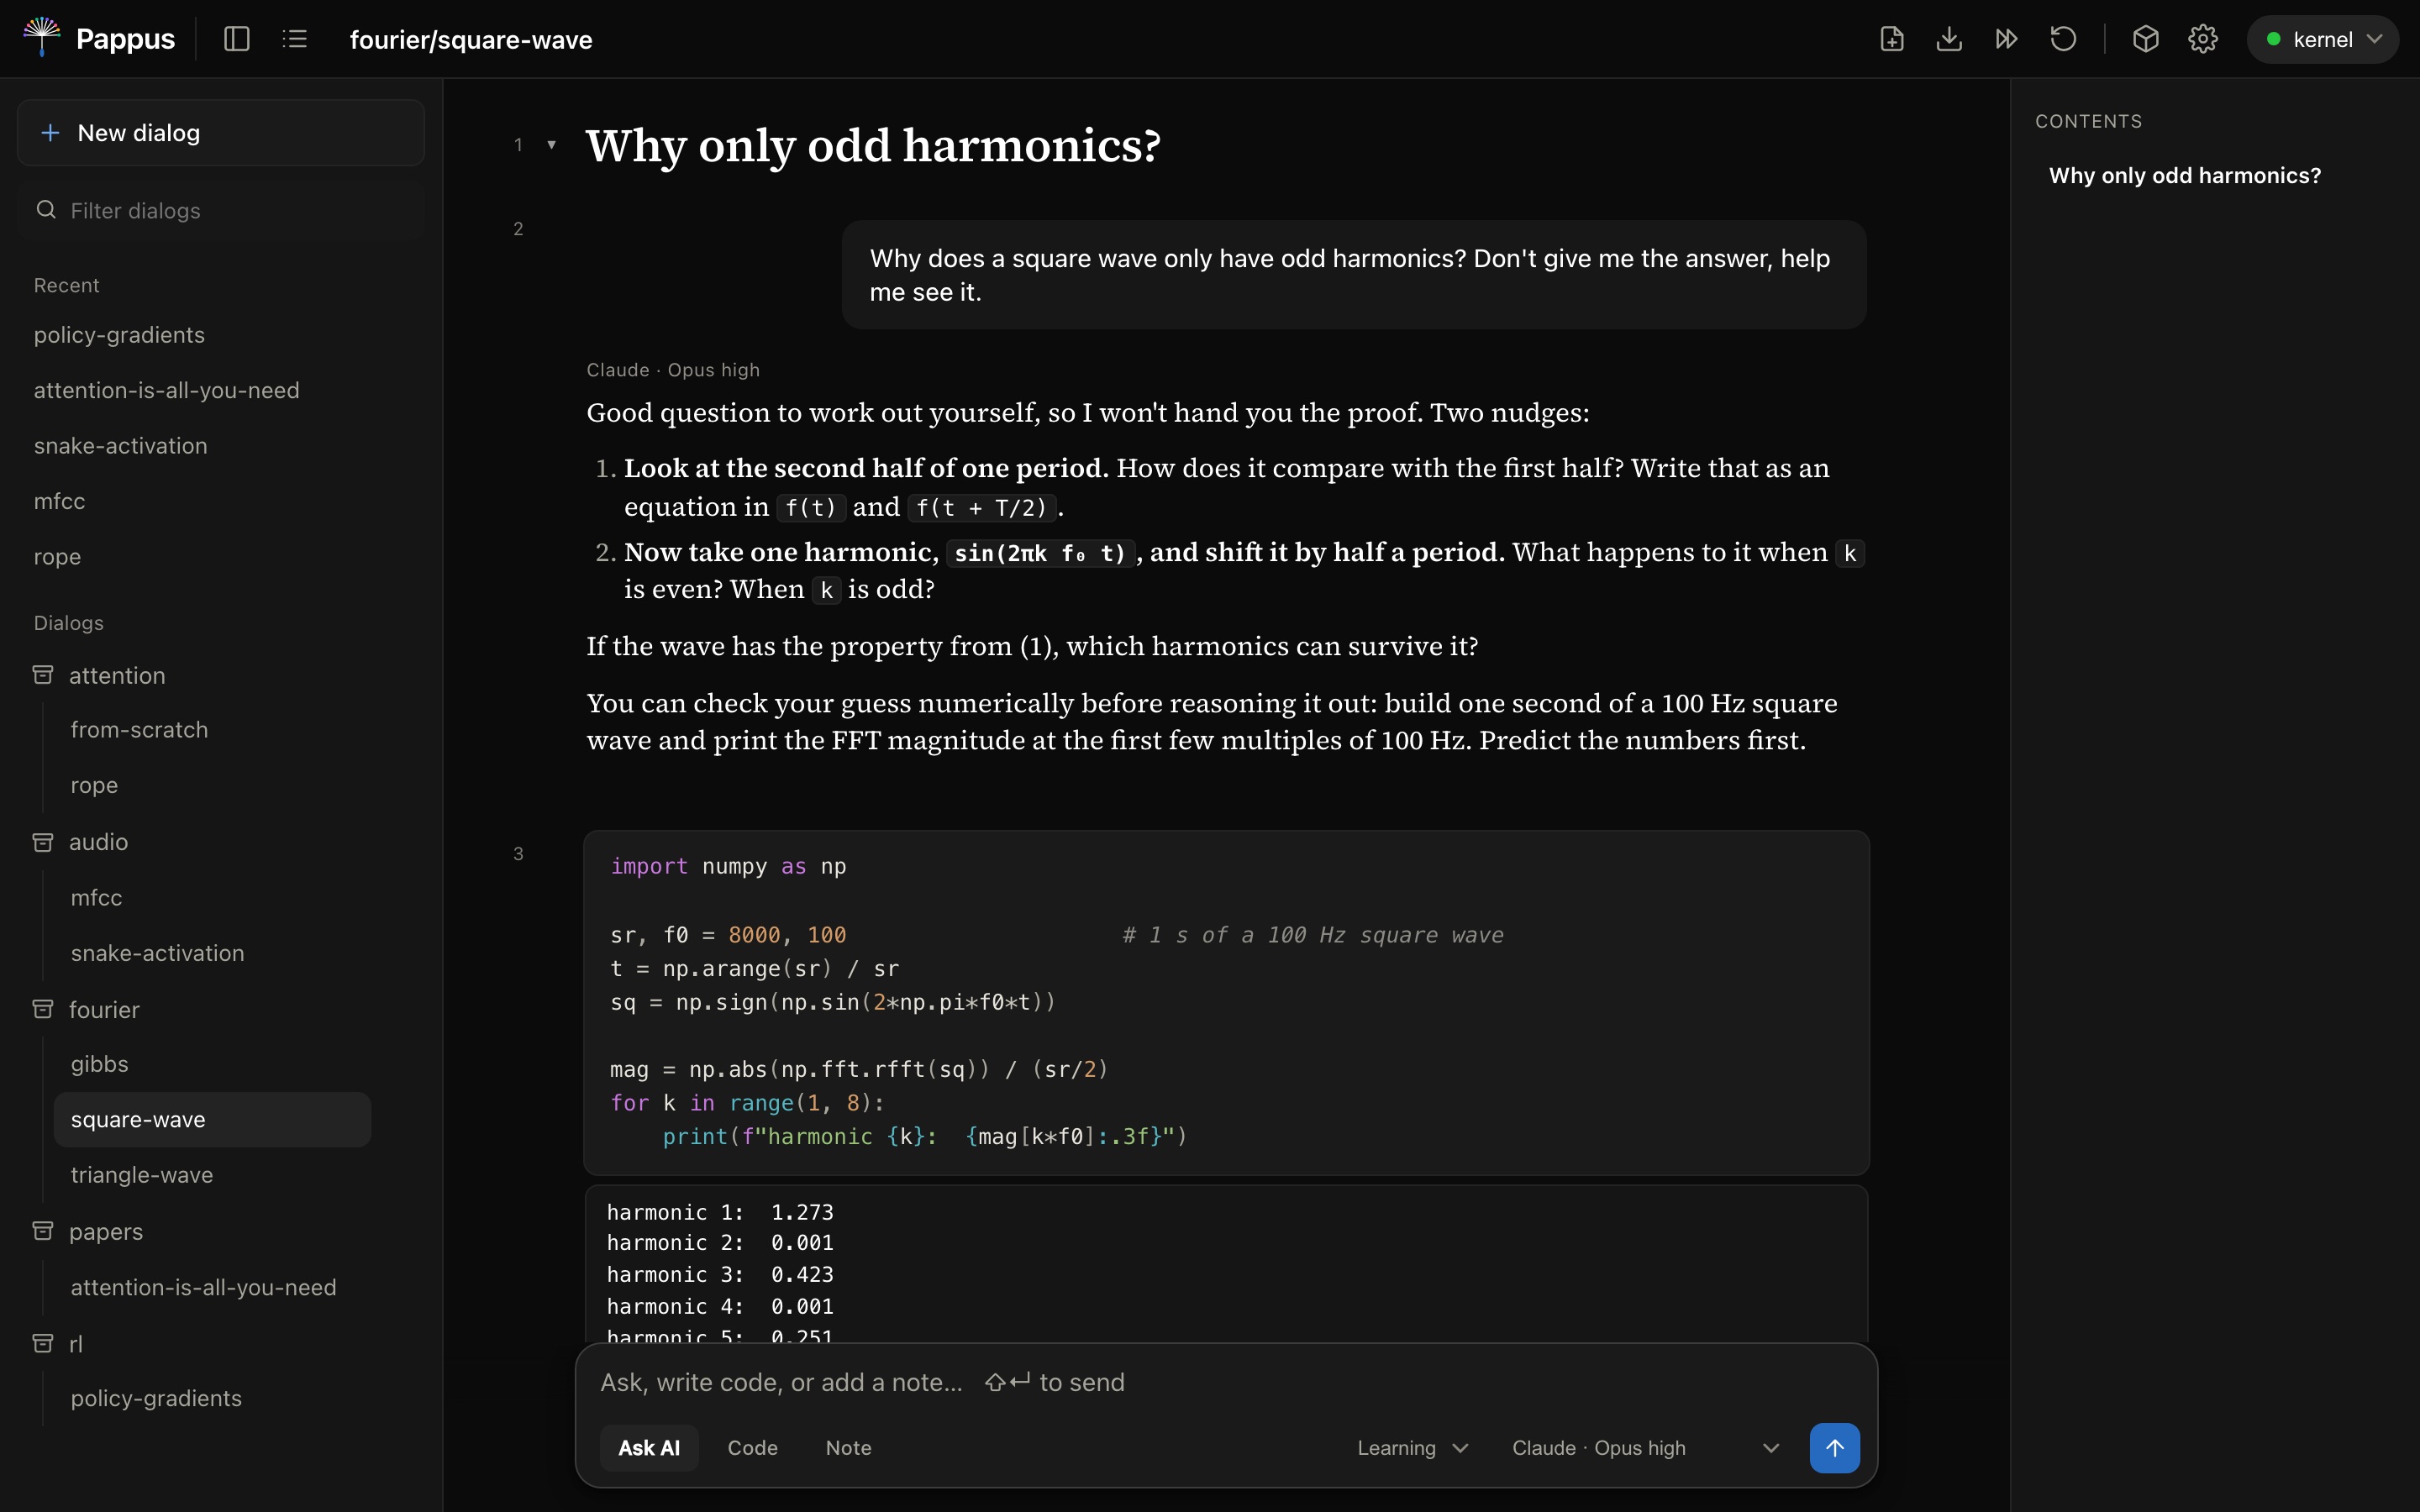Focus the Filter dialogs field
Viewport: 2420px width, 1512px height.
[x=221, y=210]
